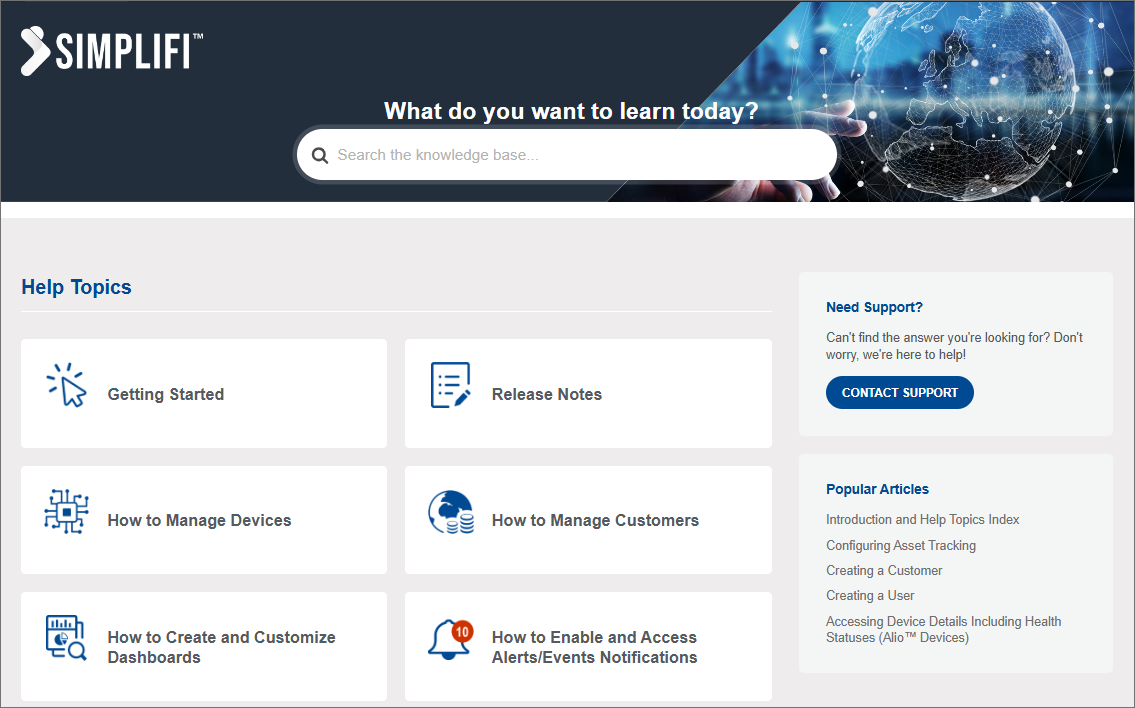
Task: Click the Help Topics heading
Action: tap(77, 287)
